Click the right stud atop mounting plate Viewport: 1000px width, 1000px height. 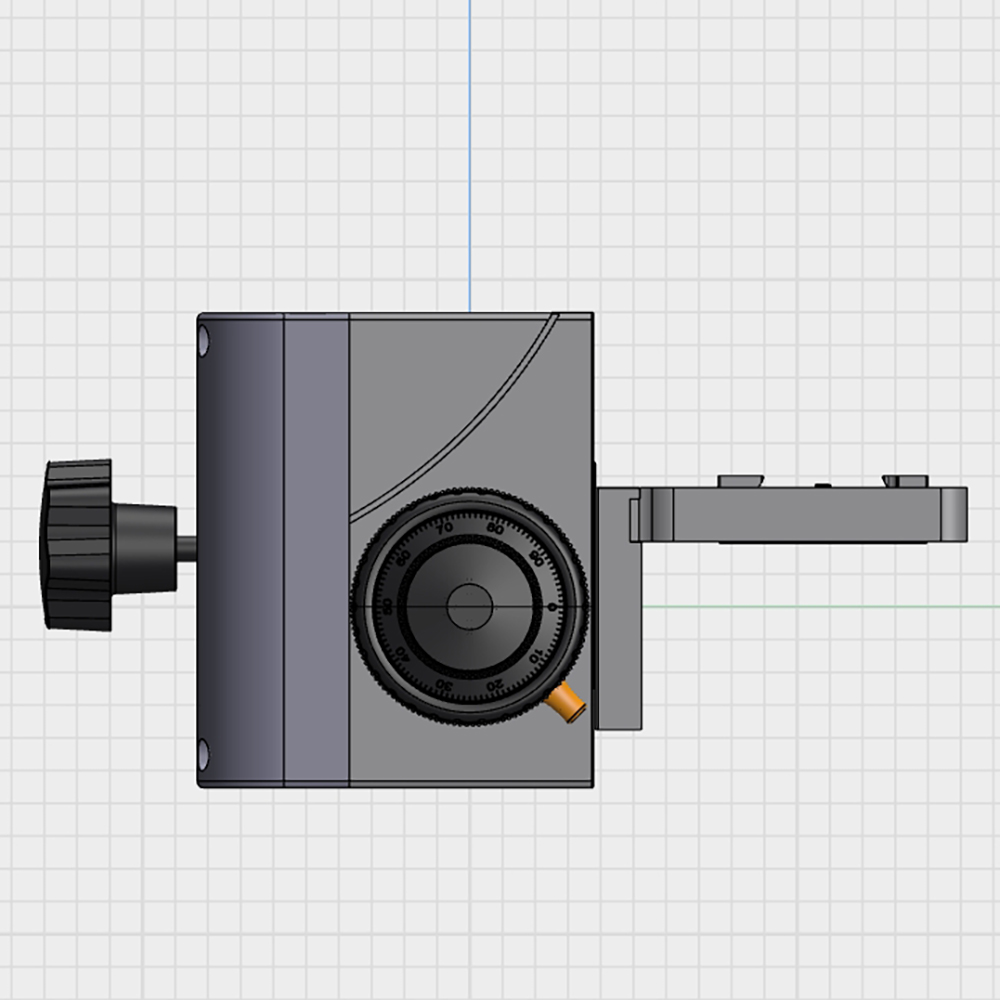(x=904, y=481)
